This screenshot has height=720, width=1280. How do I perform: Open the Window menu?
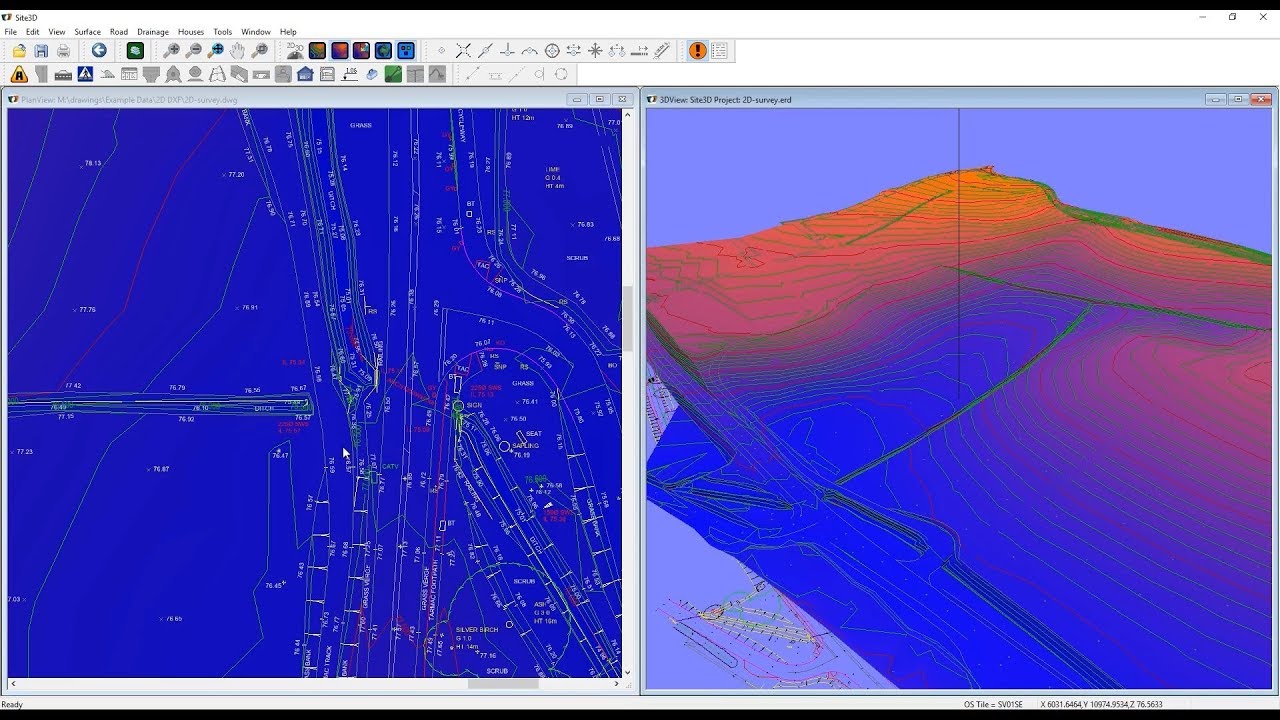[x=256, y=32]
